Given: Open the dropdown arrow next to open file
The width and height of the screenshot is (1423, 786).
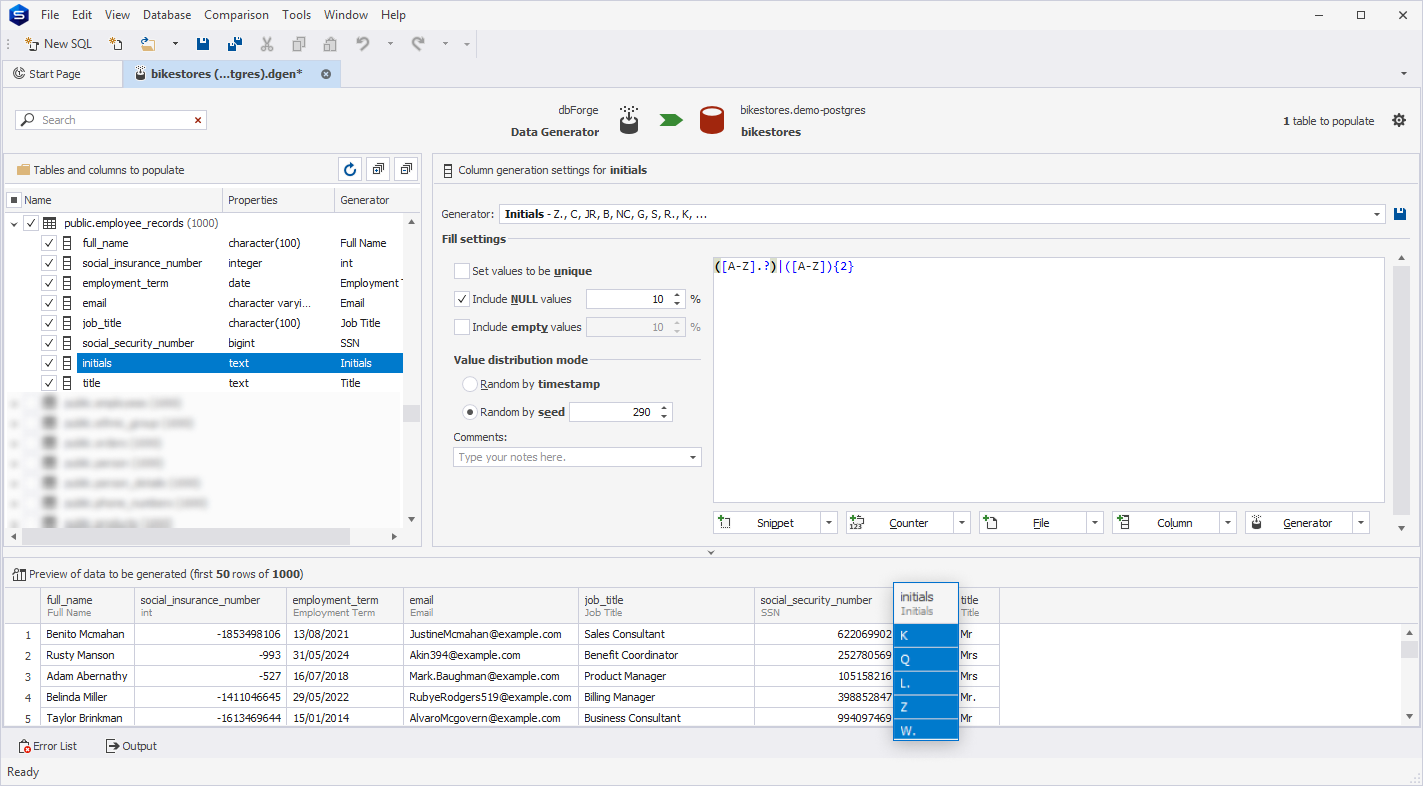Looking at the screenshot, I should click(175, 44).
